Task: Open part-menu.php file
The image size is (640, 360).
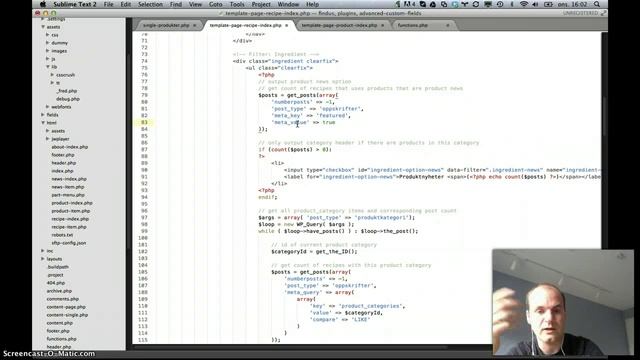Action: (x=68, y=195)
